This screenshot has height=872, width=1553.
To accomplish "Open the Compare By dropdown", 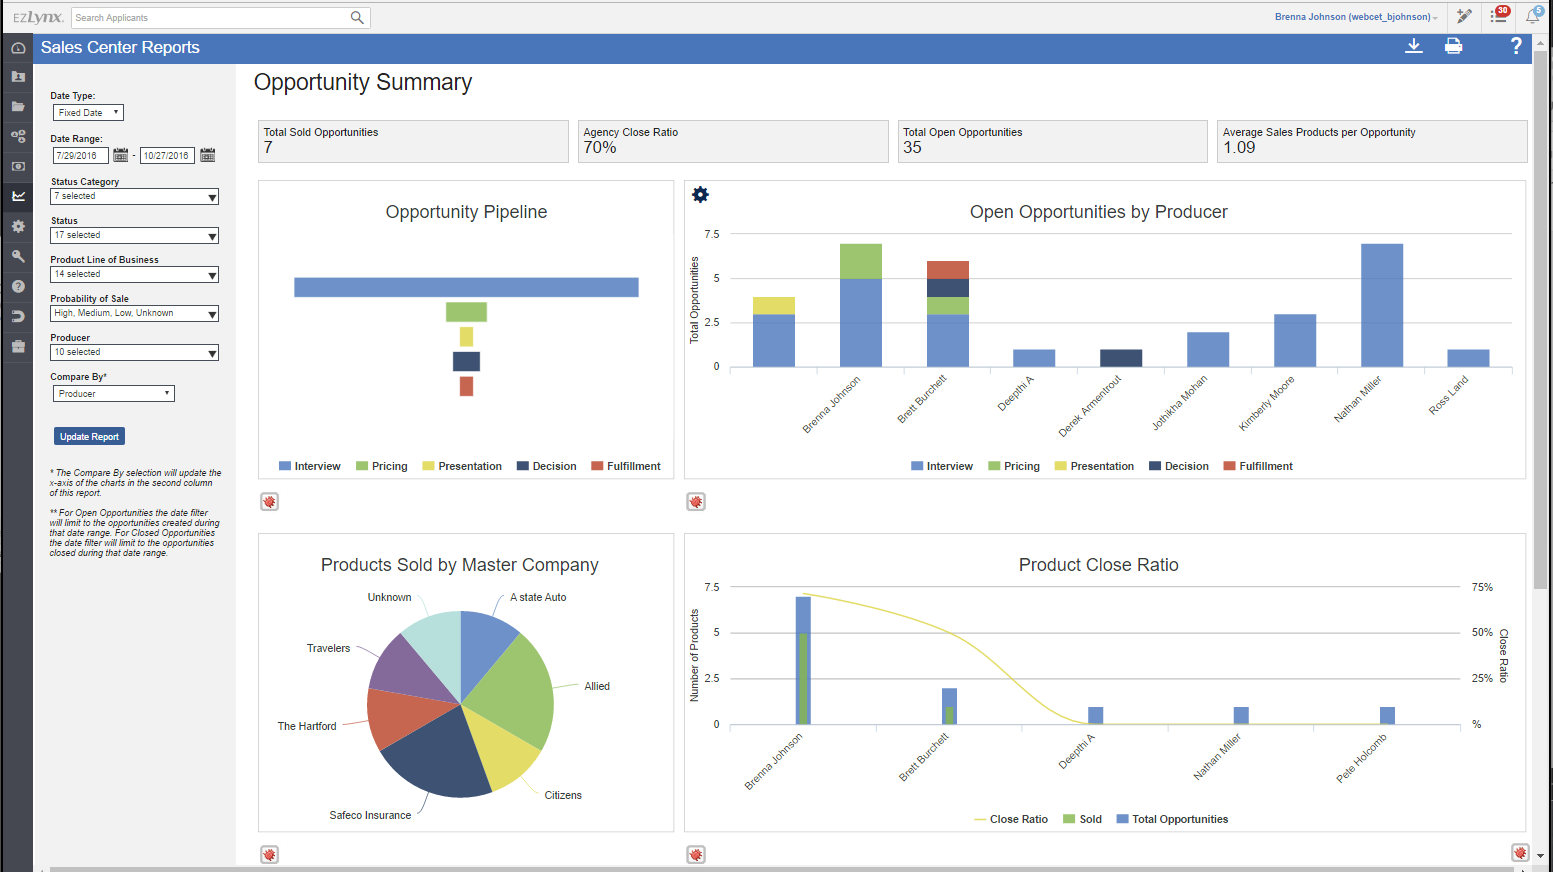I will click(x=113, y=393).
